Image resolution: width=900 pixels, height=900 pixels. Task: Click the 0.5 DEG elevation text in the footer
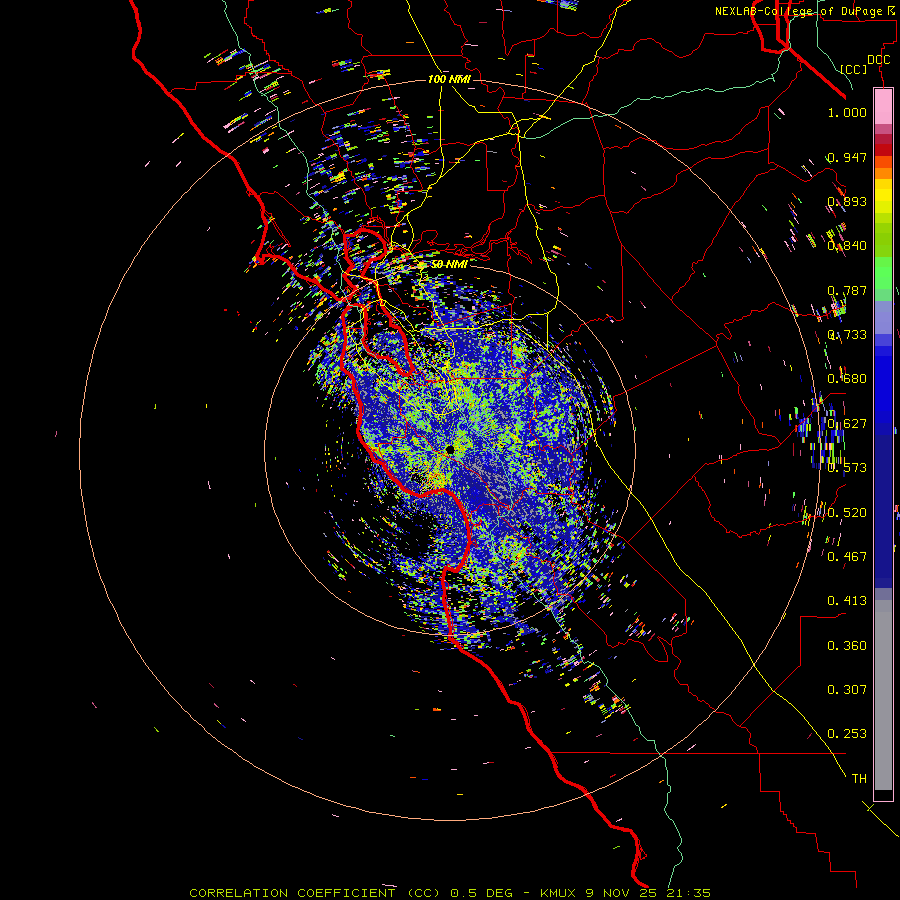pos(482,893)
